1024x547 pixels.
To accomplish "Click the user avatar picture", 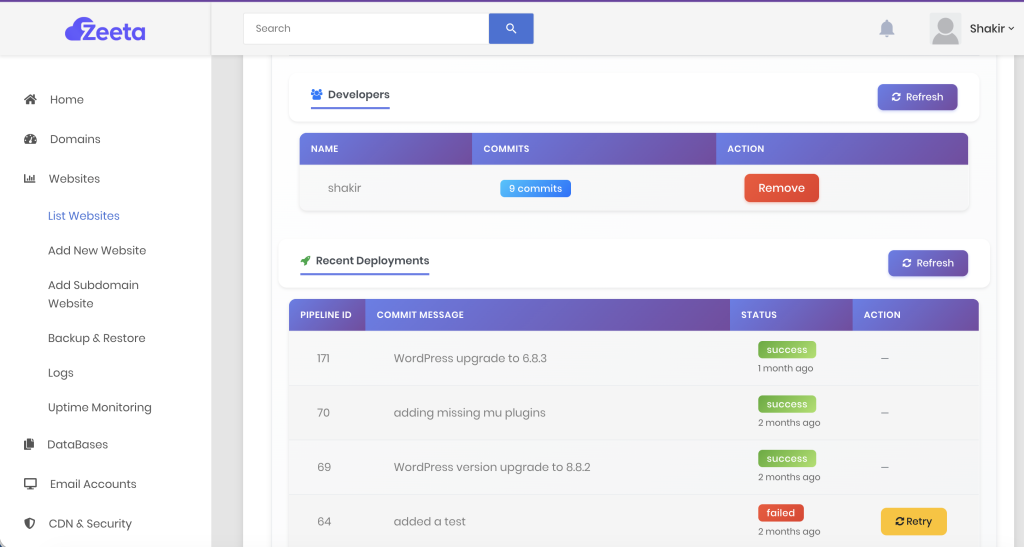I will 945,29.
